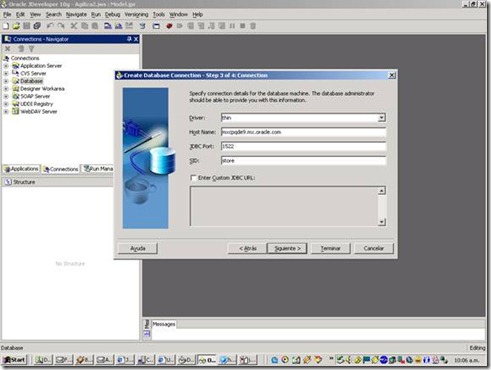Click the Undo toolbar icon
The image size is (491, 370).
pyautogui.click(x=50, y=26)
